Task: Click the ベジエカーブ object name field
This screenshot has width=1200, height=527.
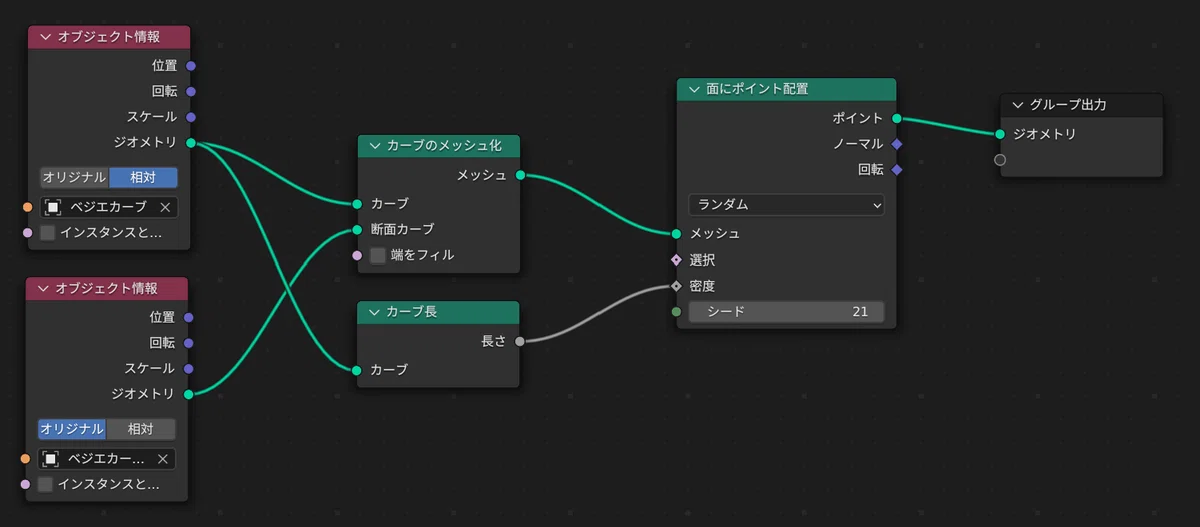Action: coord(109,208)
